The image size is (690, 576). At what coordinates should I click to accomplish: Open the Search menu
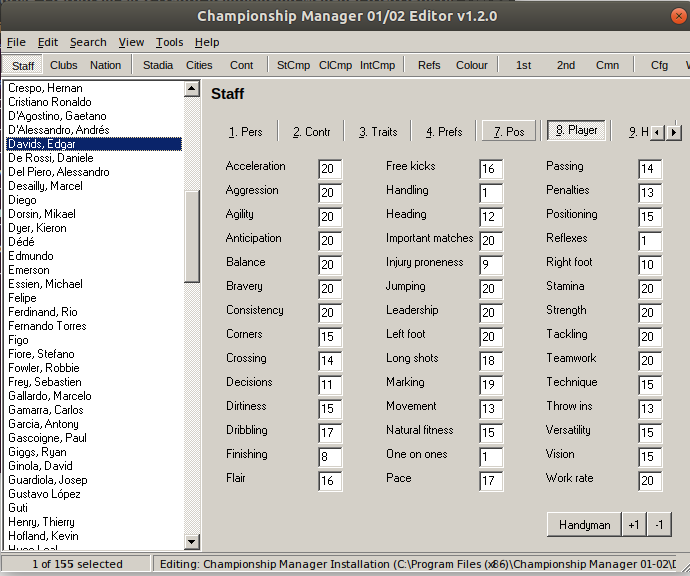pos(88,42)
